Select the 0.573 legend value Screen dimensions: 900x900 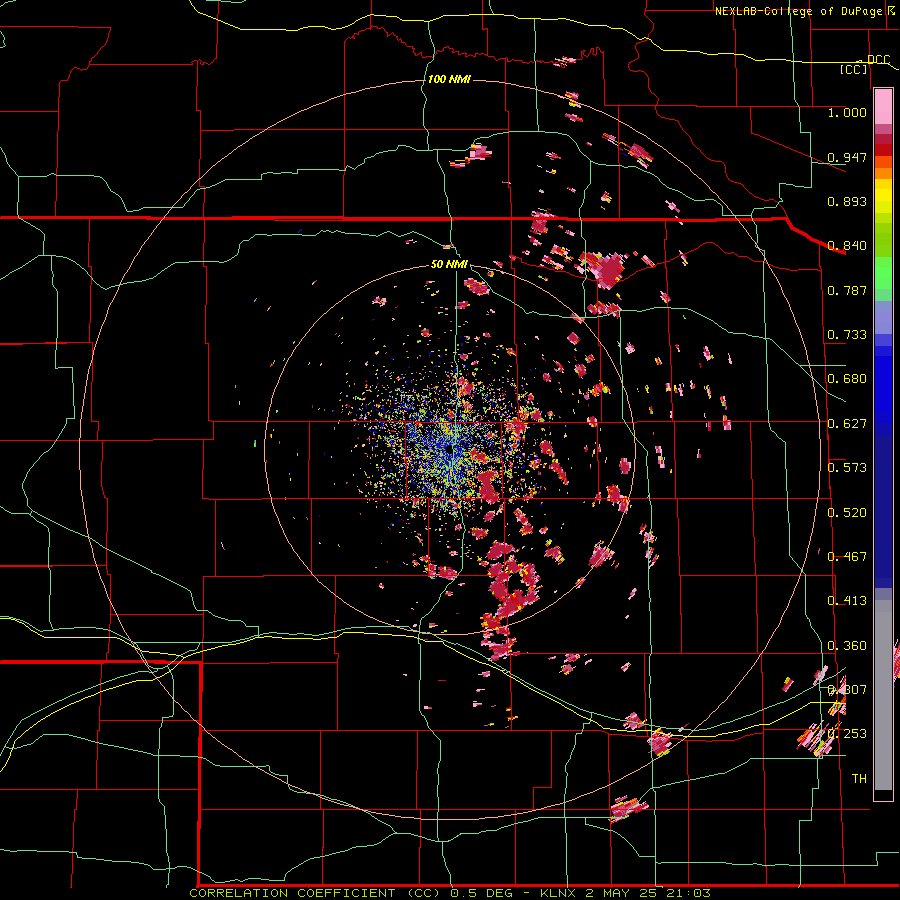[x=847, y=468]
